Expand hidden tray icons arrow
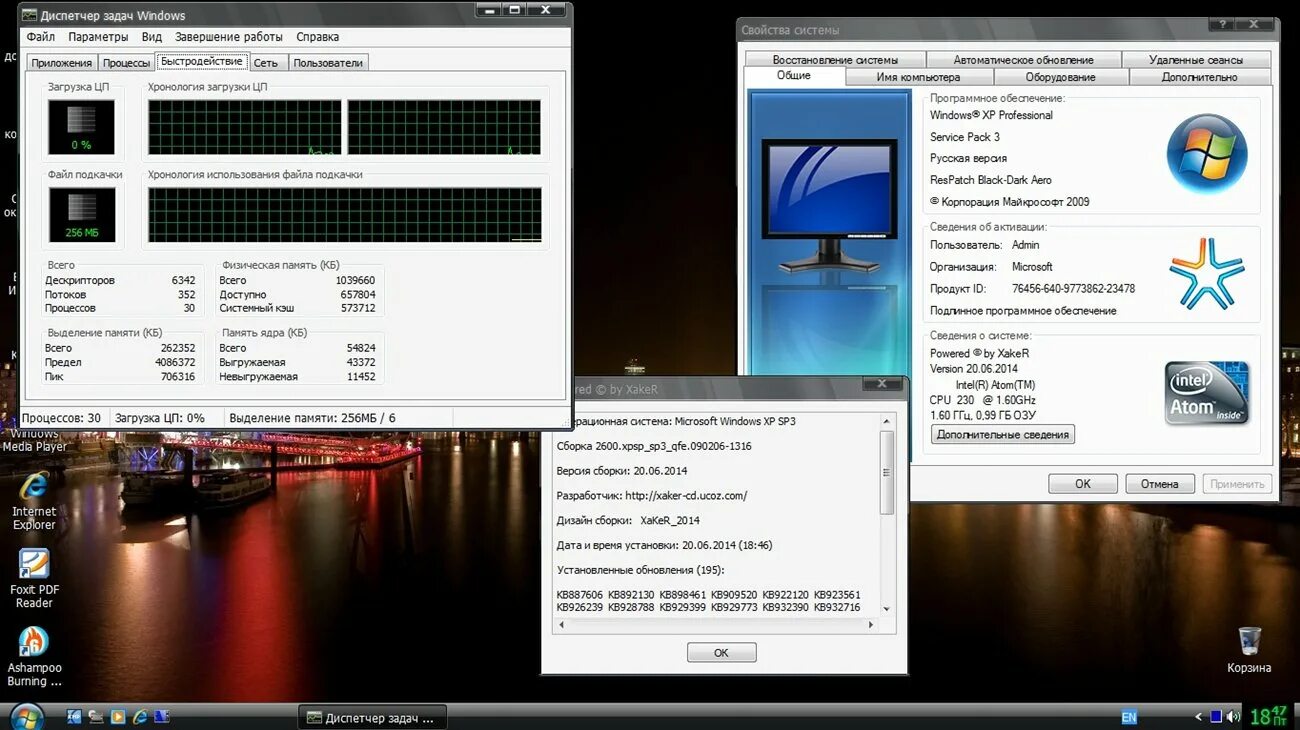The height and width of the screenshot is (730, 1300). pyautogui.click(x=1199, y=717)
